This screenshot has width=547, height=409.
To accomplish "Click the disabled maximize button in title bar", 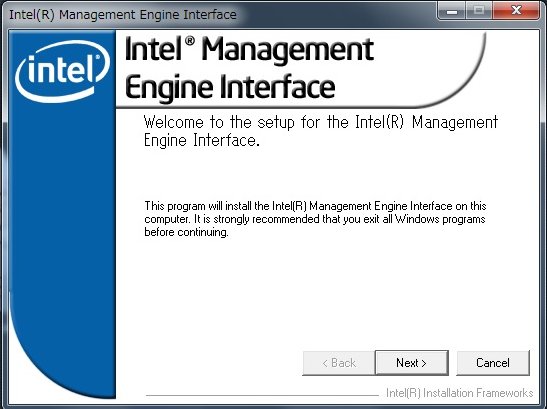I will tap(479, 10).
